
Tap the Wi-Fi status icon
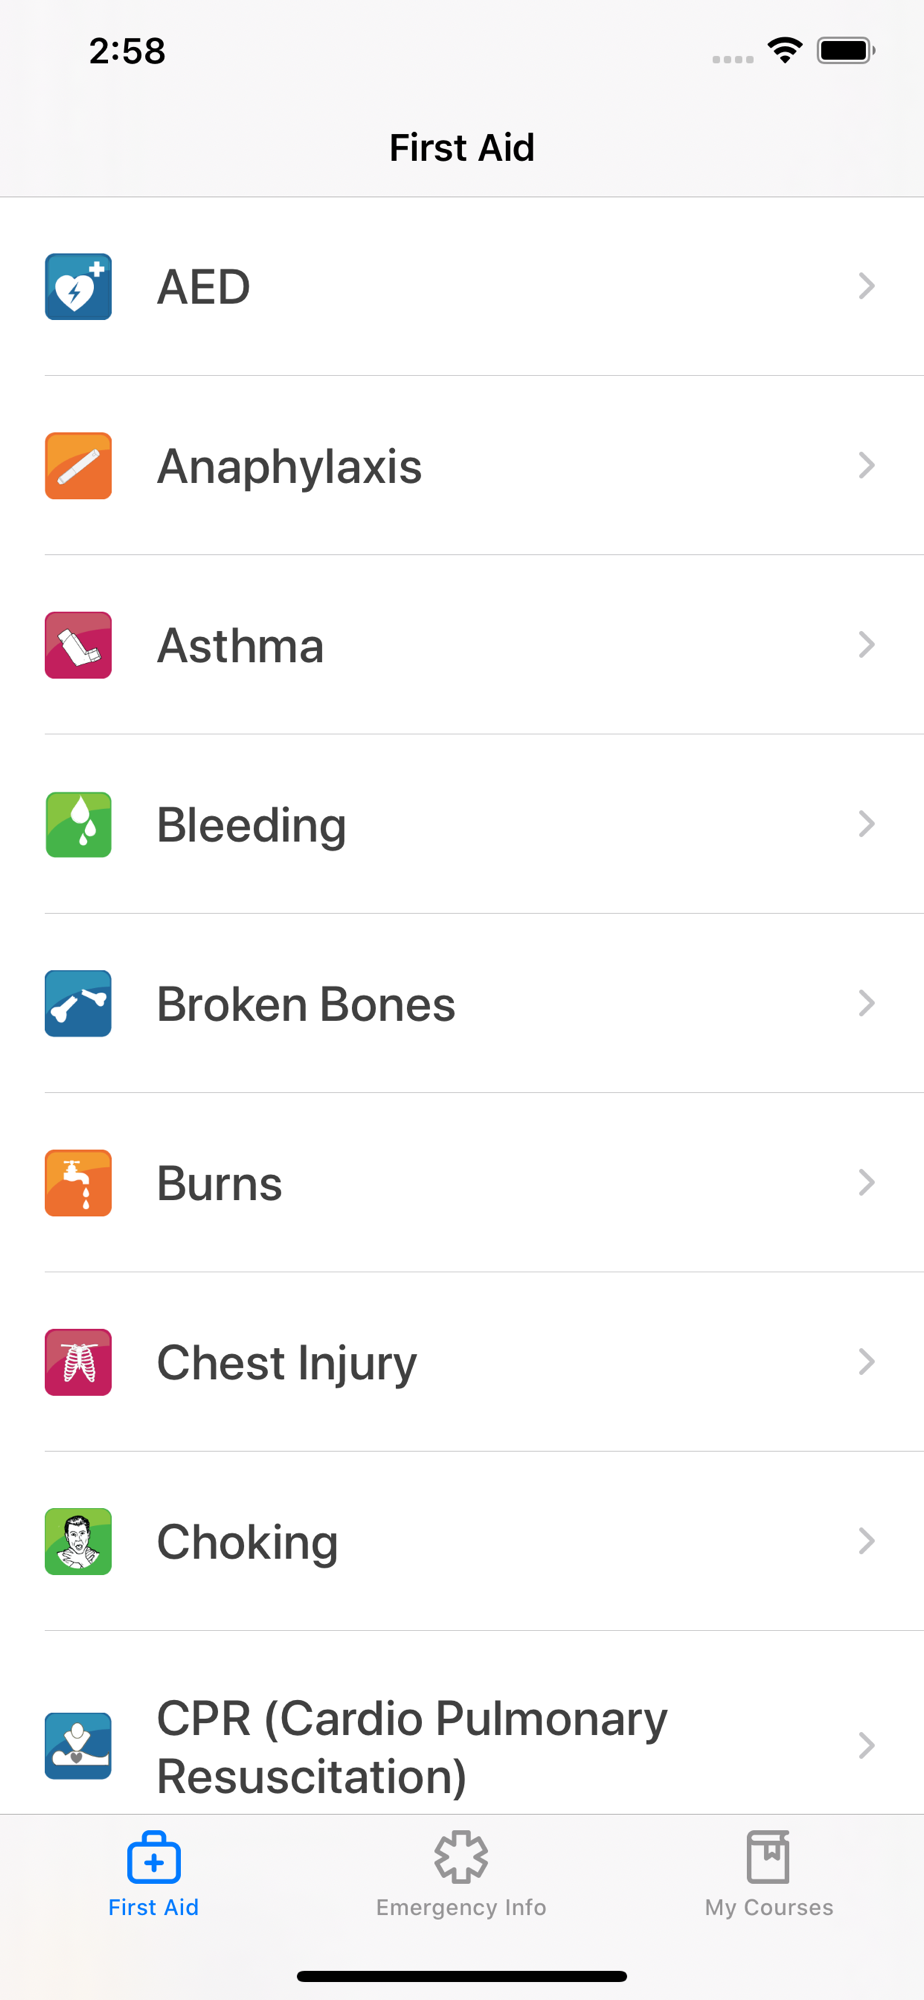click(786, 50)
